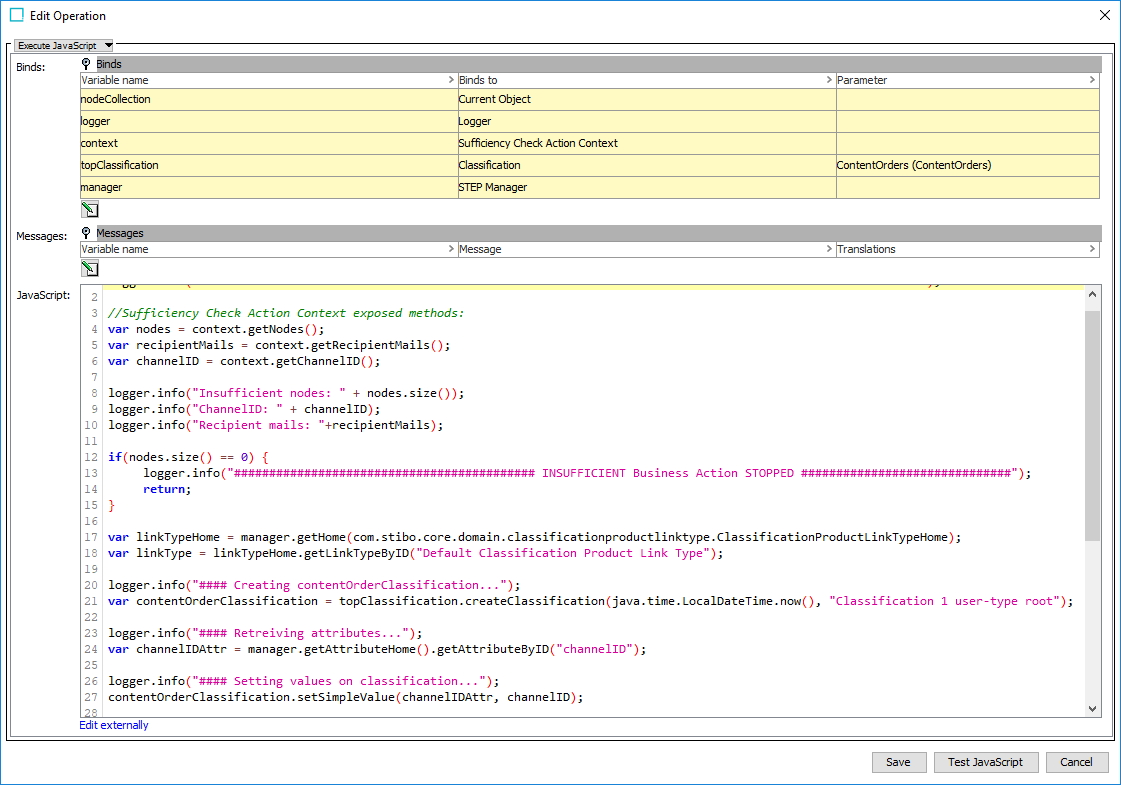
Task: Select the STEP Manager binds-to cell
Action: coord(645,187)
